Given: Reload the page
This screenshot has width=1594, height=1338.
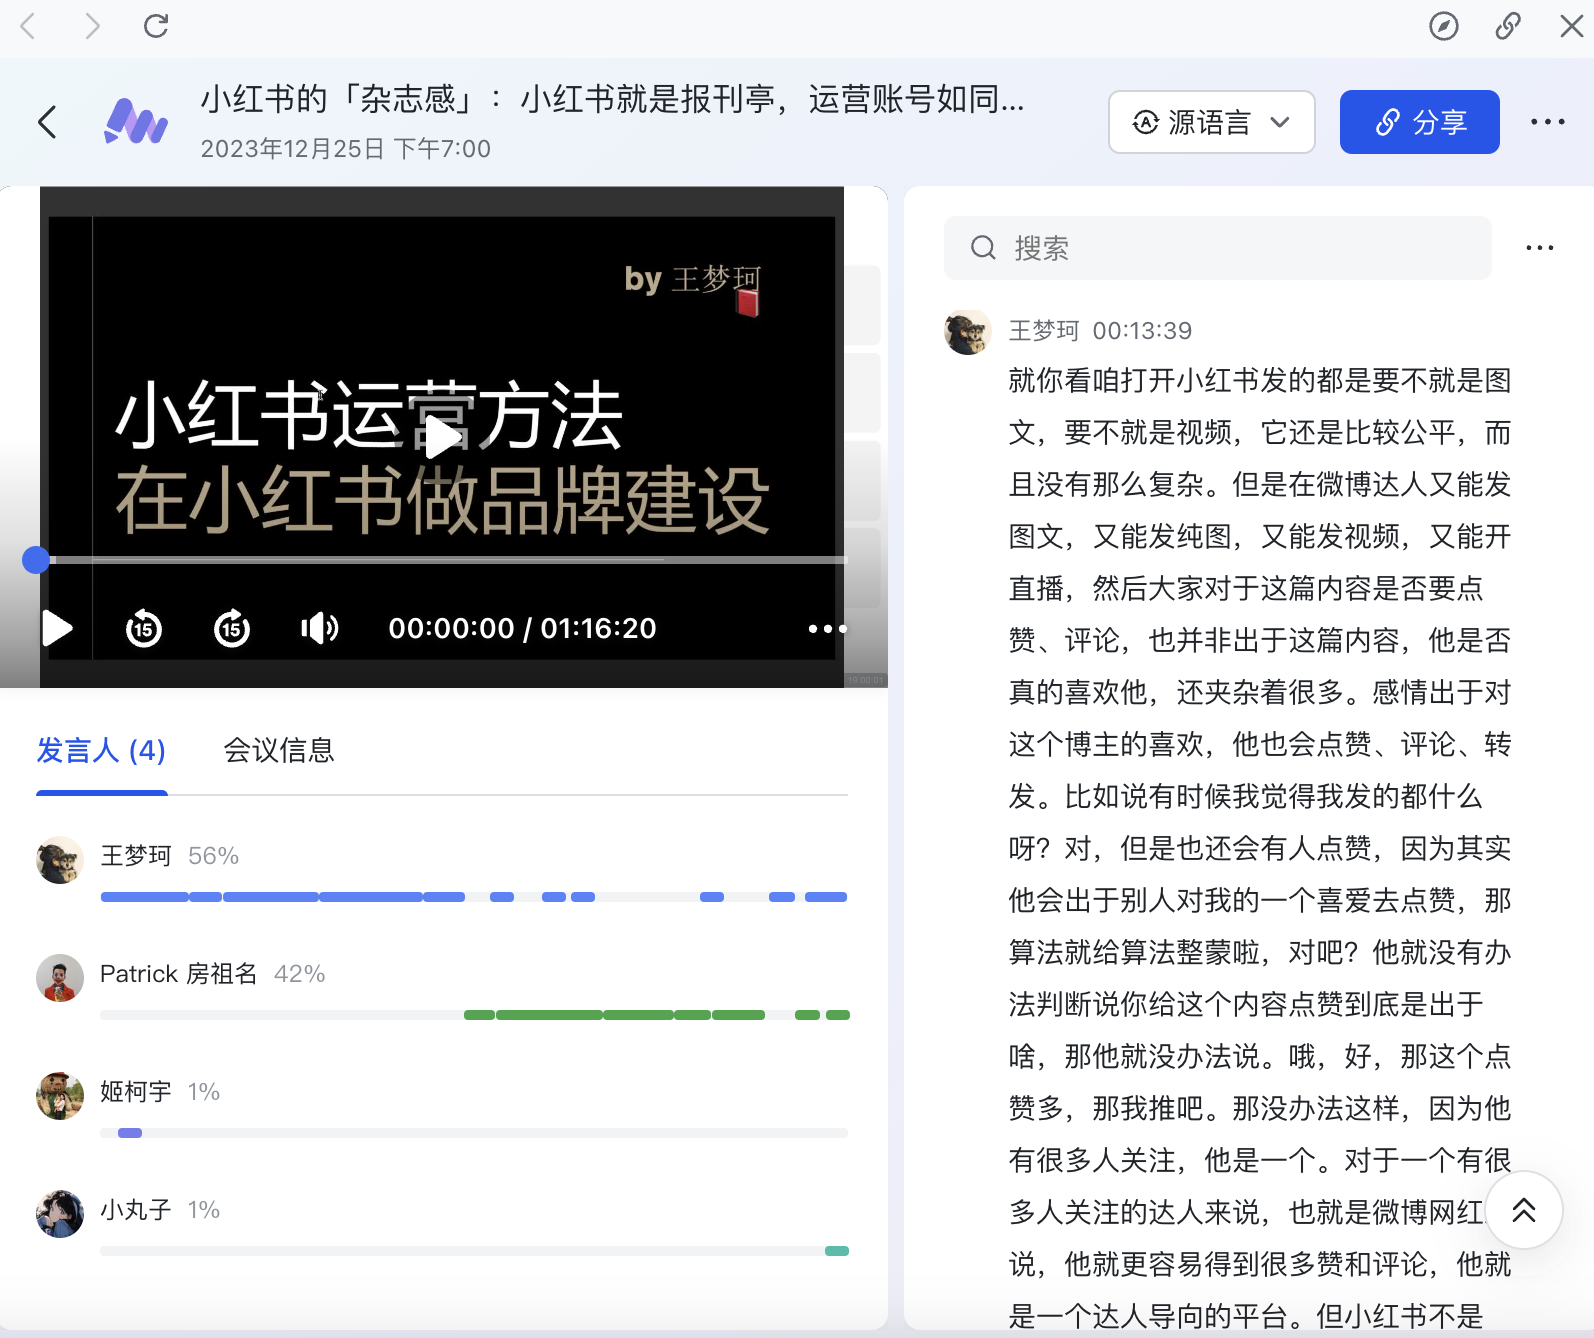Looking at the screenshot, I should click(x=156, y=26).
